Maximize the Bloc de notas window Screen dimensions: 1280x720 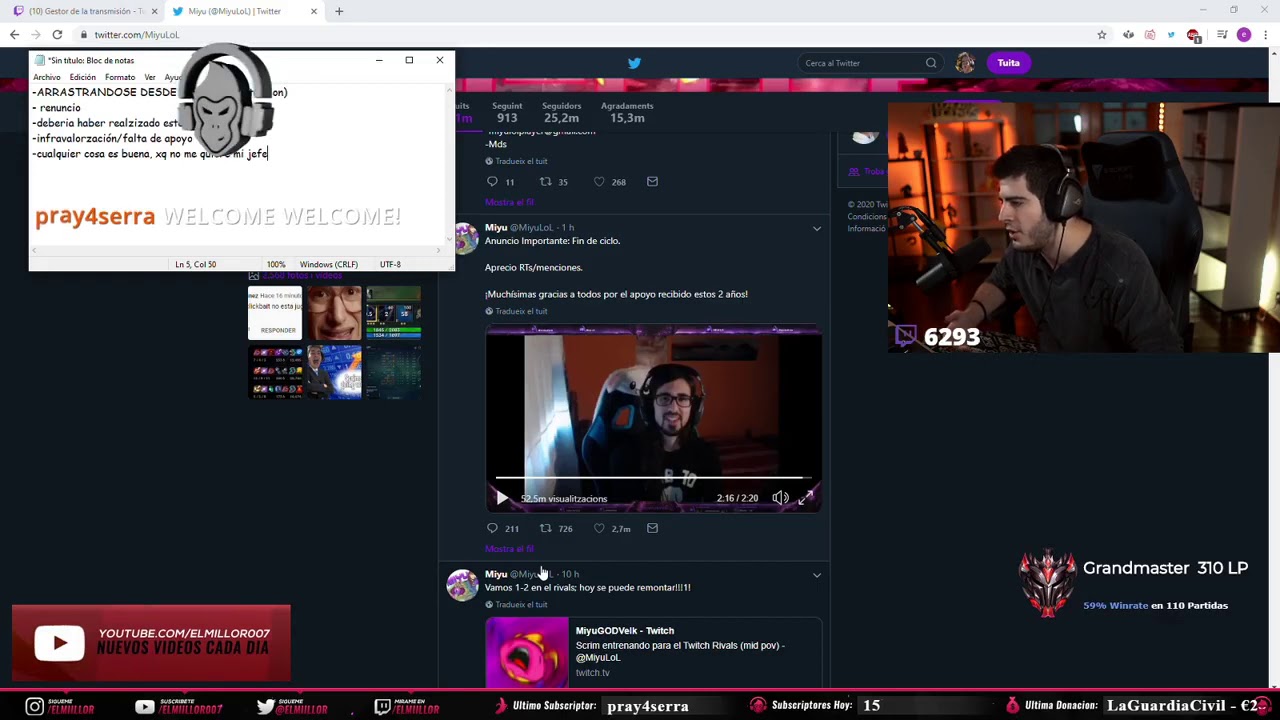click(409, 60)
